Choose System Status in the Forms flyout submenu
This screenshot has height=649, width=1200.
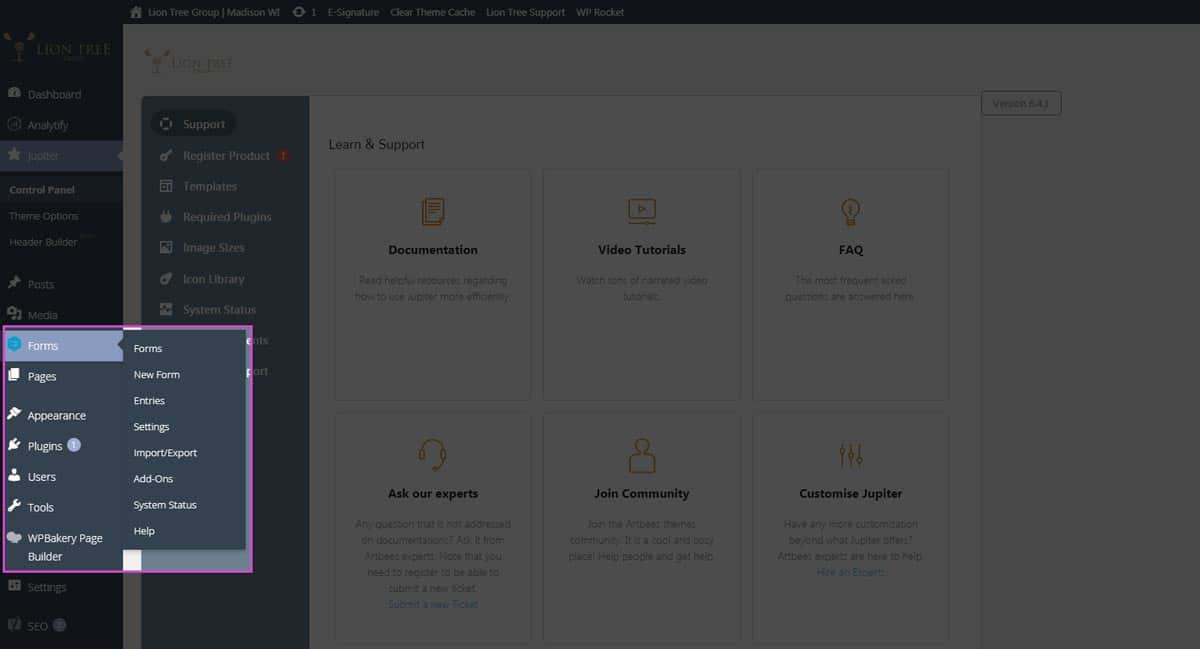(165, 505)
